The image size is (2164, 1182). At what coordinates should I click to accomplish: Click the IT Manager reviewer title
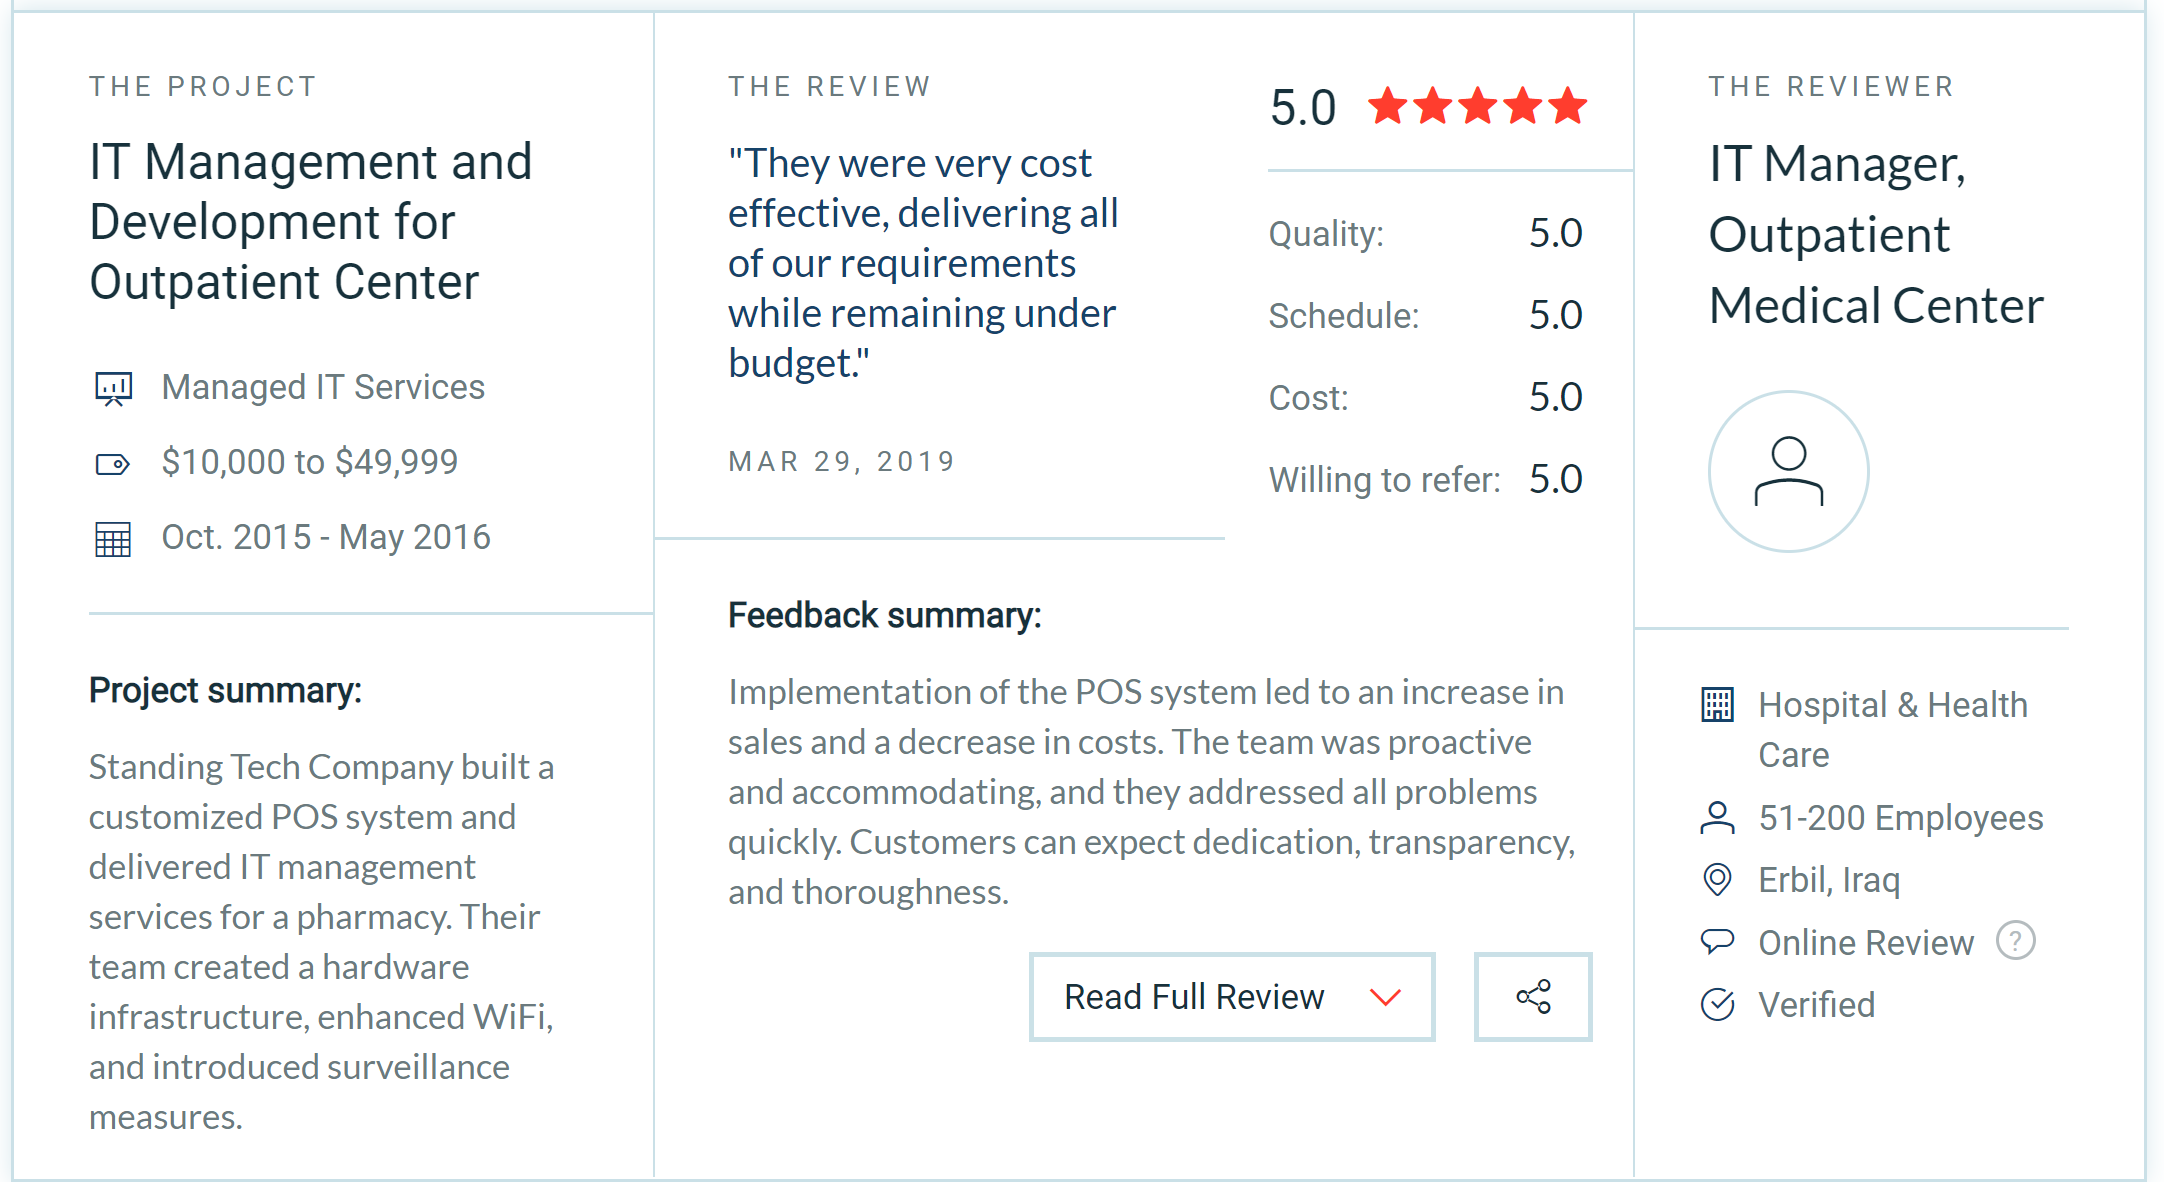coord(1876,235)
